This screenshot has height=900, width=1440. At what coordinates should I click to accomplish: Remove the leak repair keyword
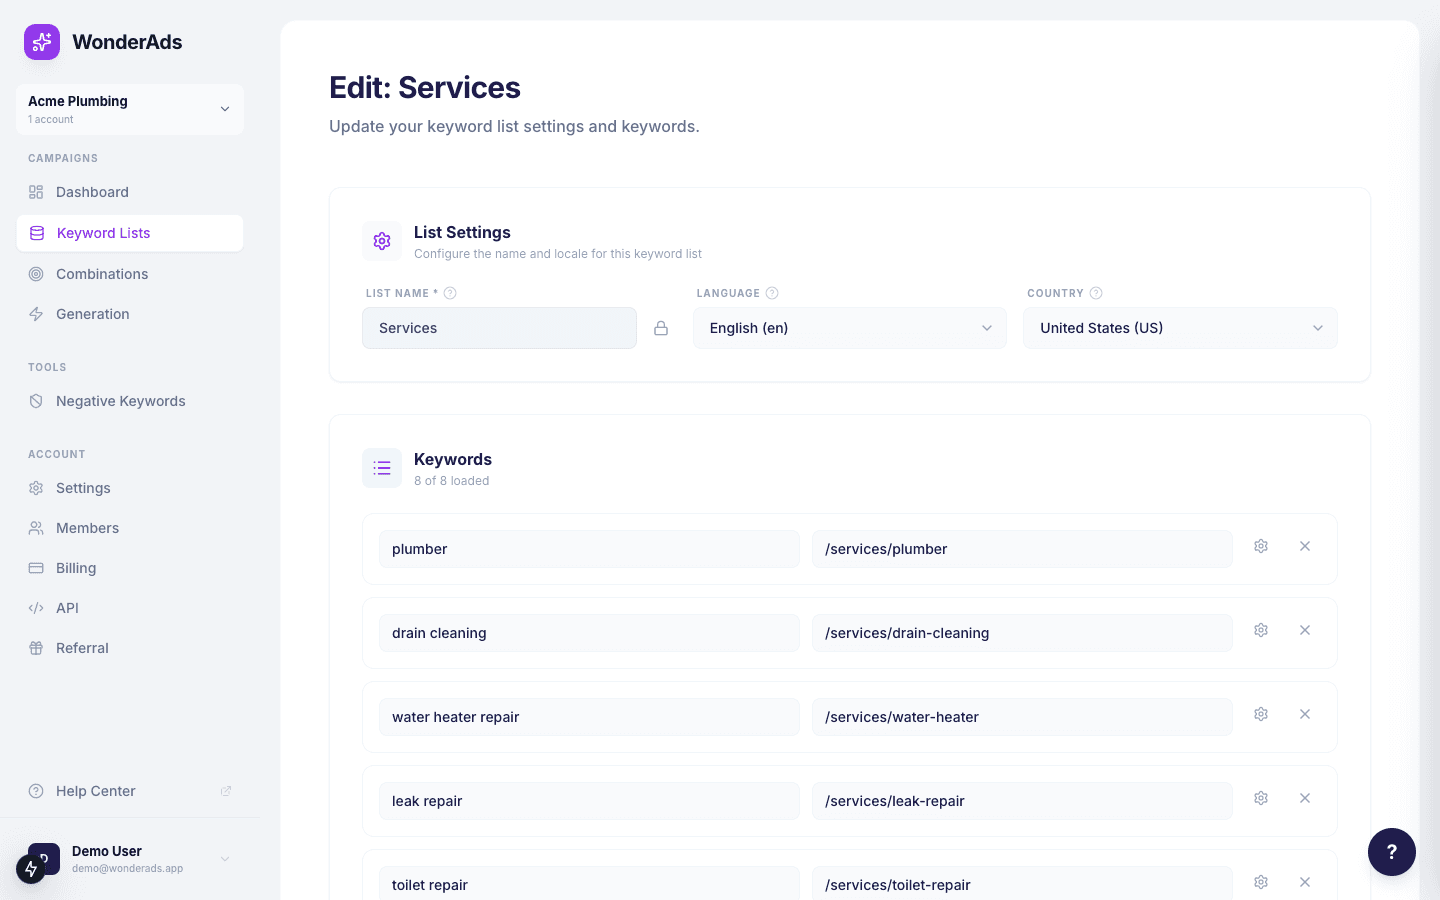pos(1305,798)
